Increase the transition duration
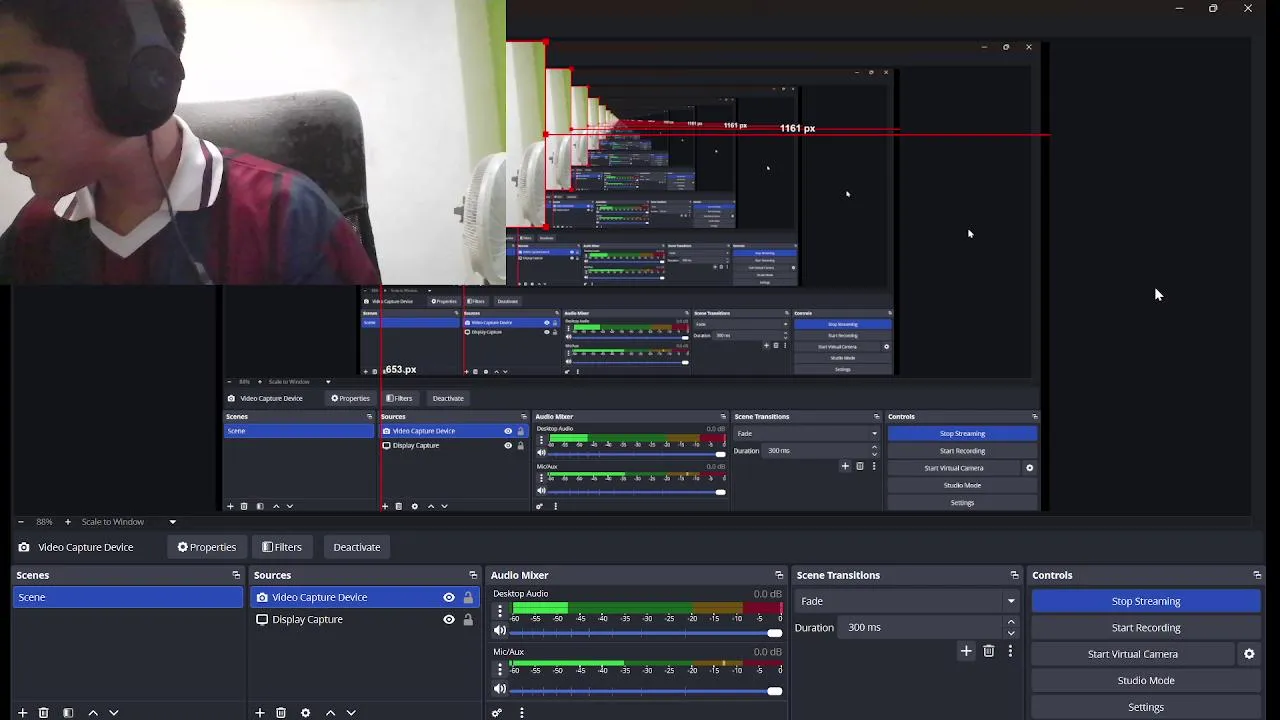The width and height of the screenshot is (1280, 720). tap(1011, 622)
